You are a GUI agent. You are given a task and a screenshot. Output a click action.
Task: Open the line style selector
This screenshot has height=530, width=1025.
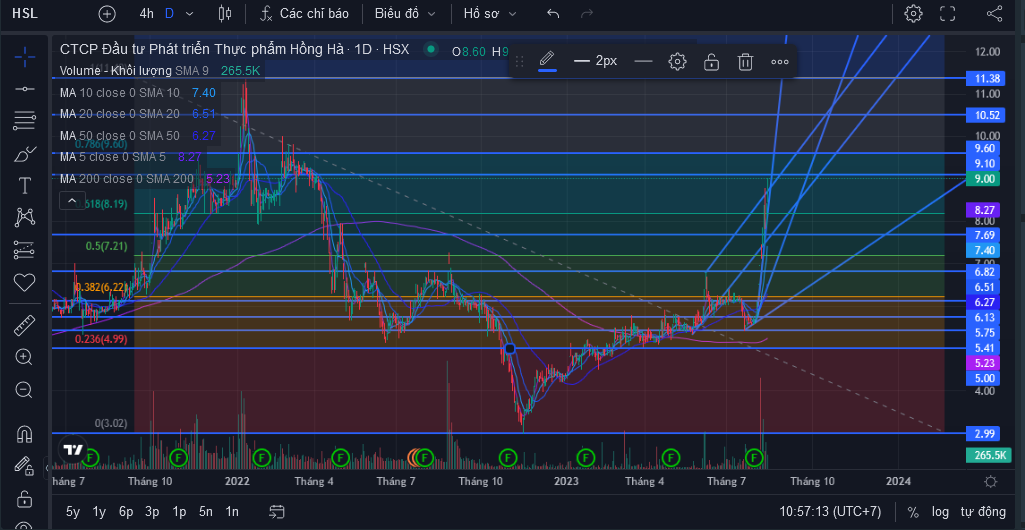click(x=644, y=61)
